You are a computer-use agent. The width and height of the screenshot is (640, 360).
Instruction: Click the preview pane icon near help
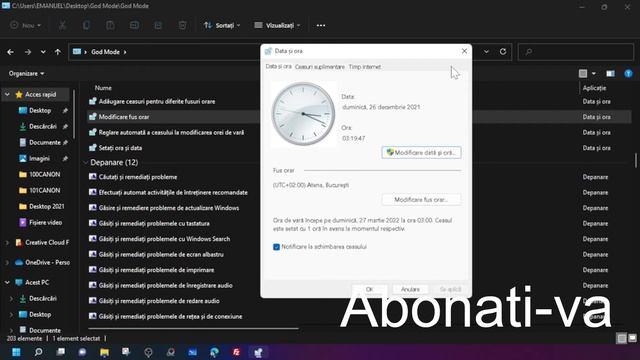click(610, 73)
